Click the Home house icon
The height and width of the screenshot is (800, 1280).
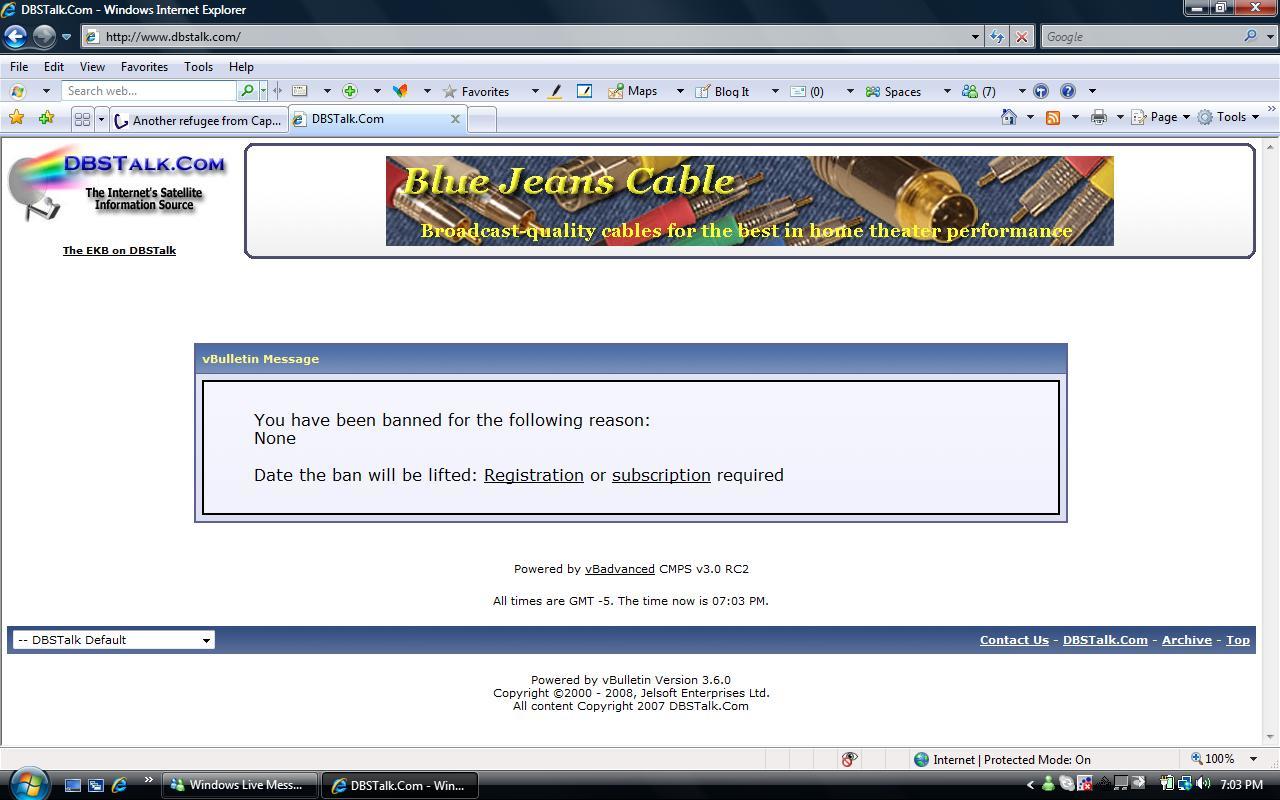1009,117
